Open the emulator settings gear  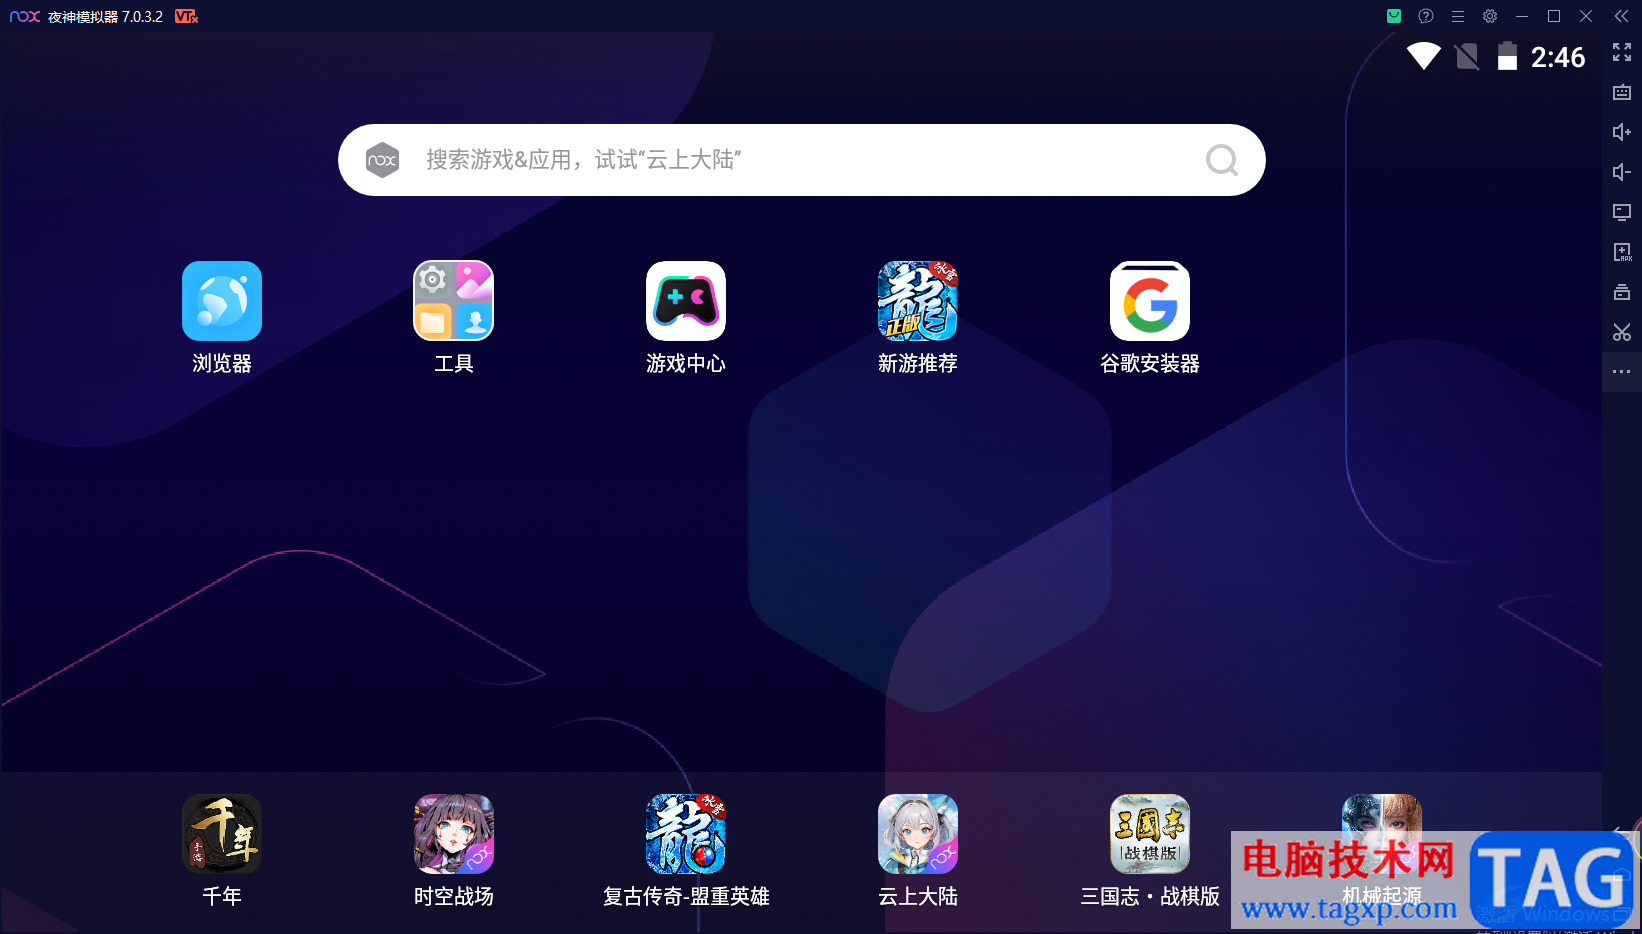coord(1490,16)
